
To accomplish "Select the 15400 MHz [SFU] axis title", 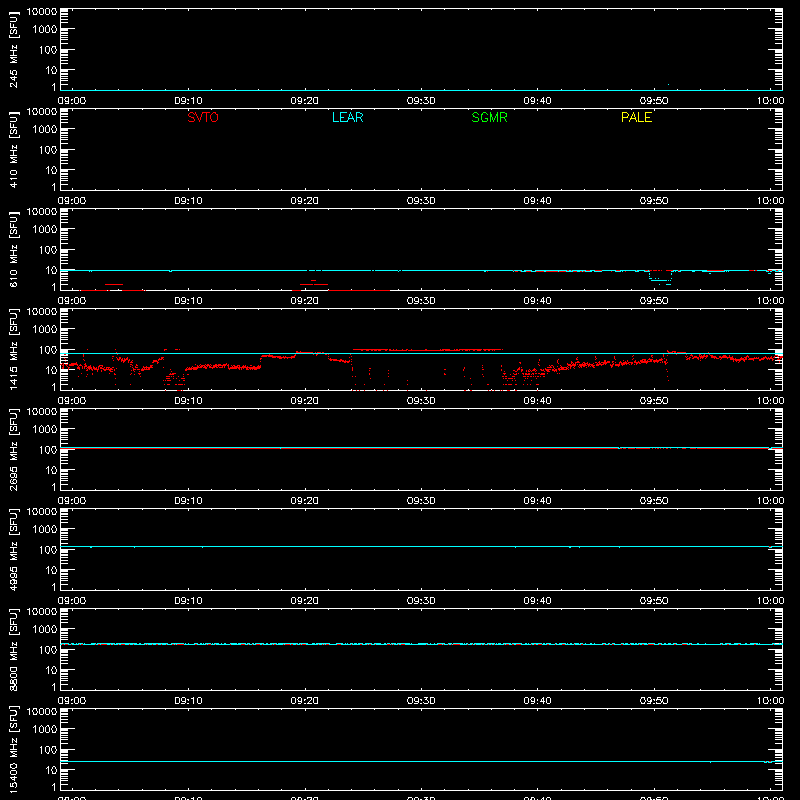I will pyautogui.click(x=13, y=750).
